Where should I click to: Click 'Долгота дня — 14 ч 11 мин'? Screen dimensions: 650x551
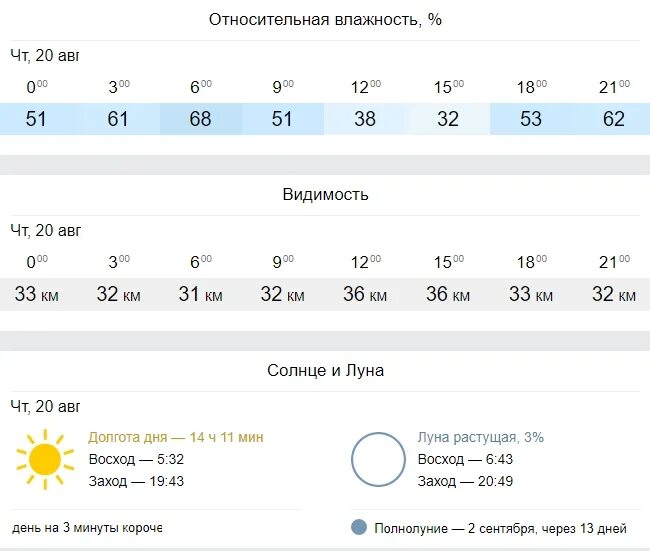(176, 437)
